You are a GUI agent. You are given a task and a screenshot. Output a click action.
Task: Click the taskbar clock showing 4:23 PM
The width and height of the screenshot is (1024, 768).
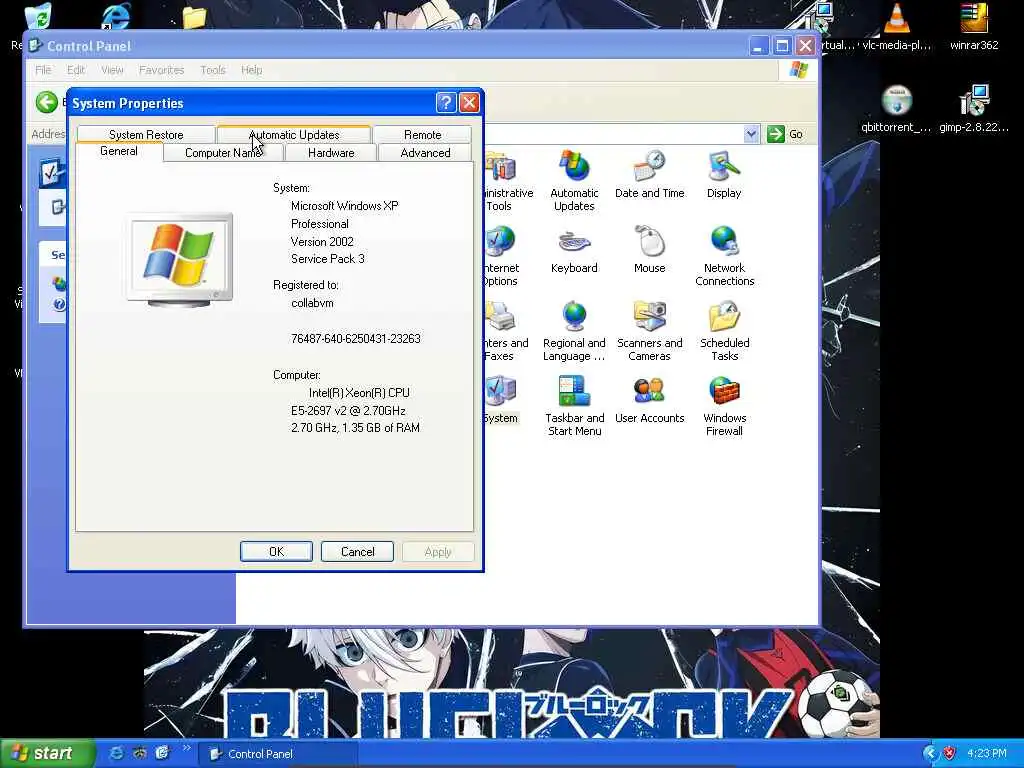pos(987,753)
